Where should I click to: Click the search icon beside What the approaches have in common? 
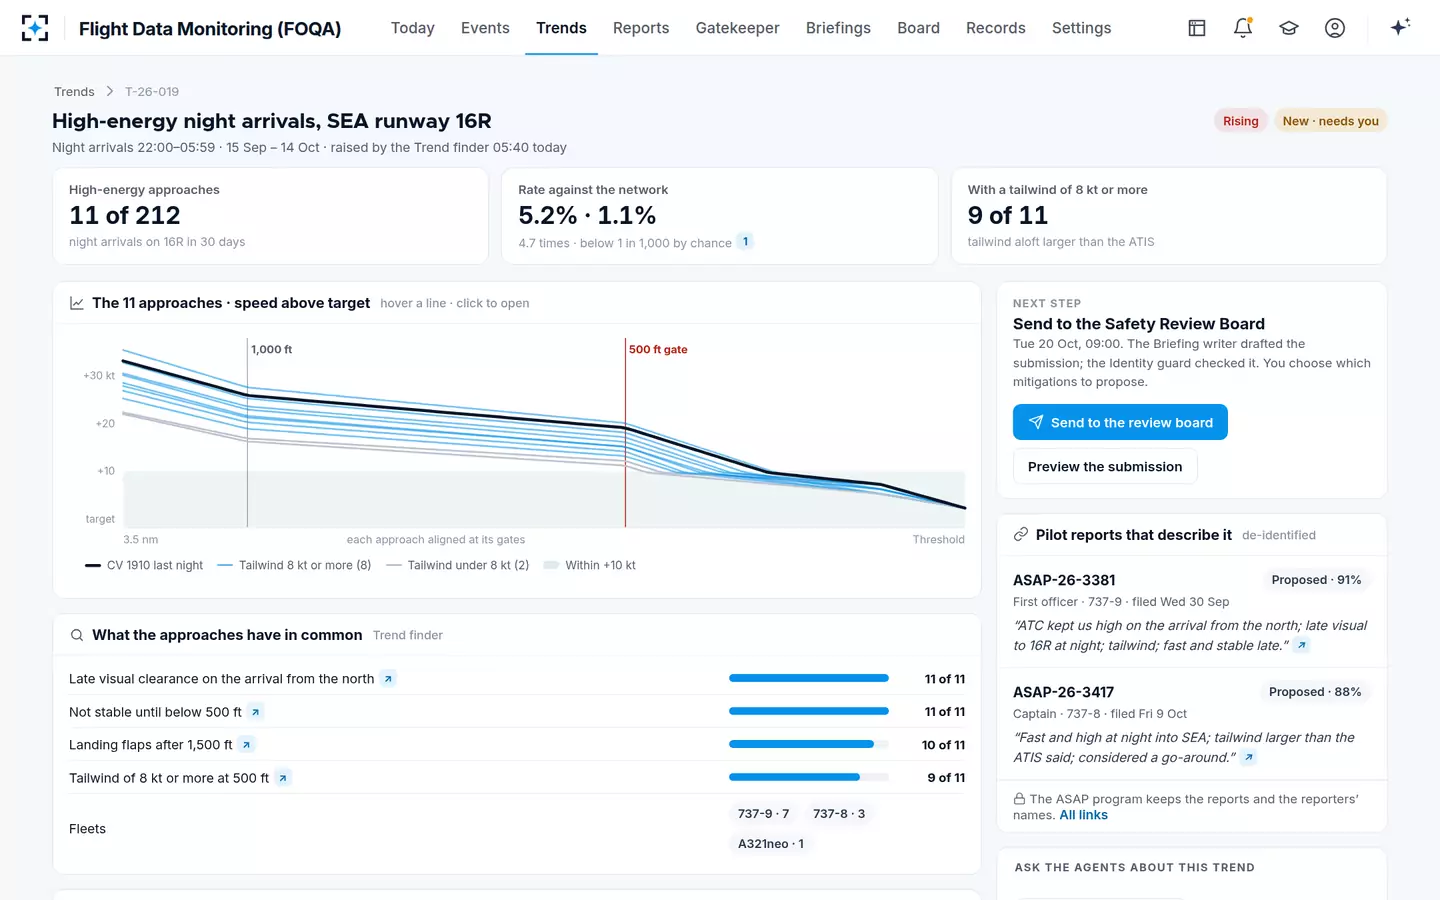[x=77, y=635]
